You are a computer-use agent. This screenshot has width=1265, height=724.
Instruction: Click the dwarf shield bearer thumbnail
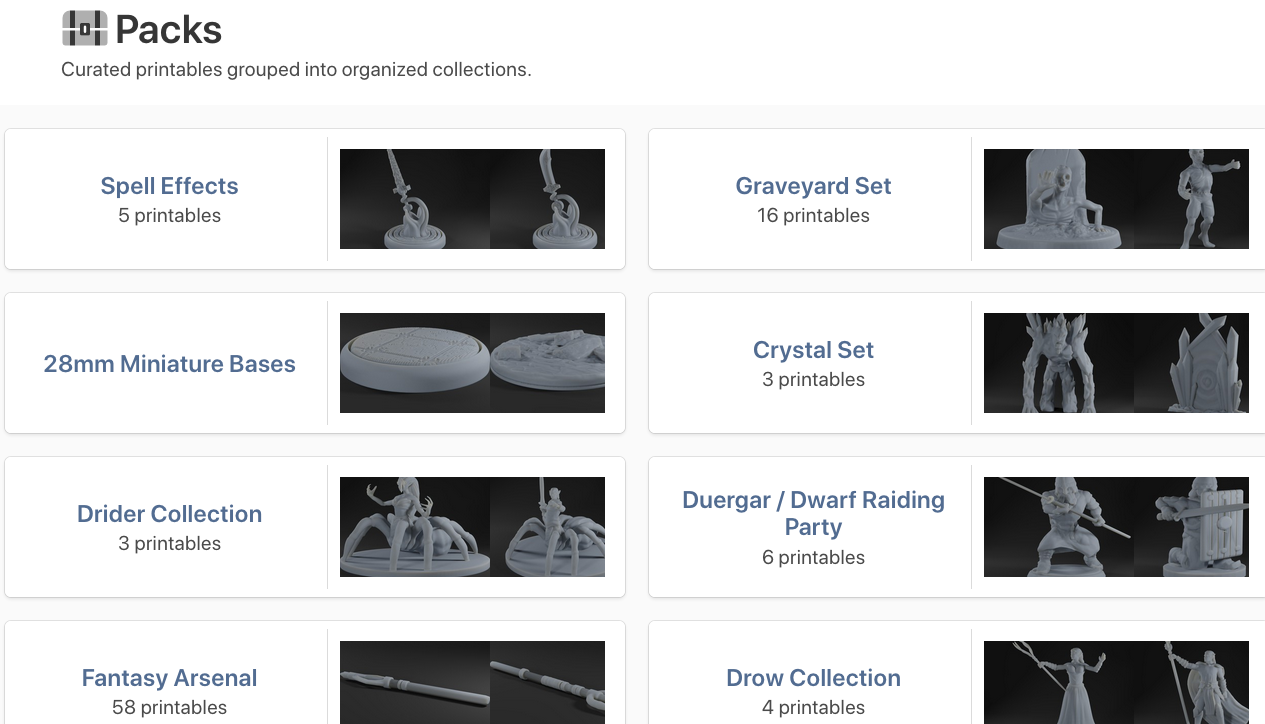[1191, 527]
